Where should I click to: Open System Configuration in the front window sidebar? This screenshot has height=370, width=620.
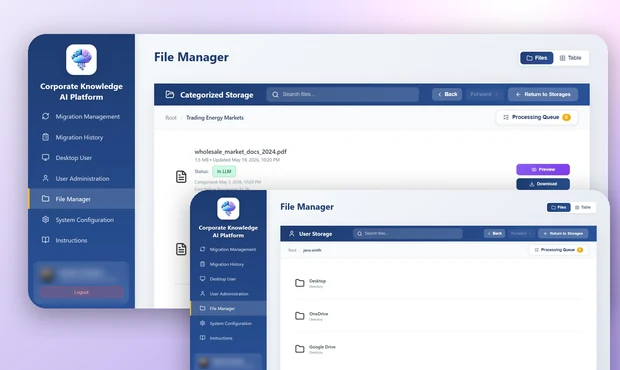pyautogui.click(x=228, y=323)
